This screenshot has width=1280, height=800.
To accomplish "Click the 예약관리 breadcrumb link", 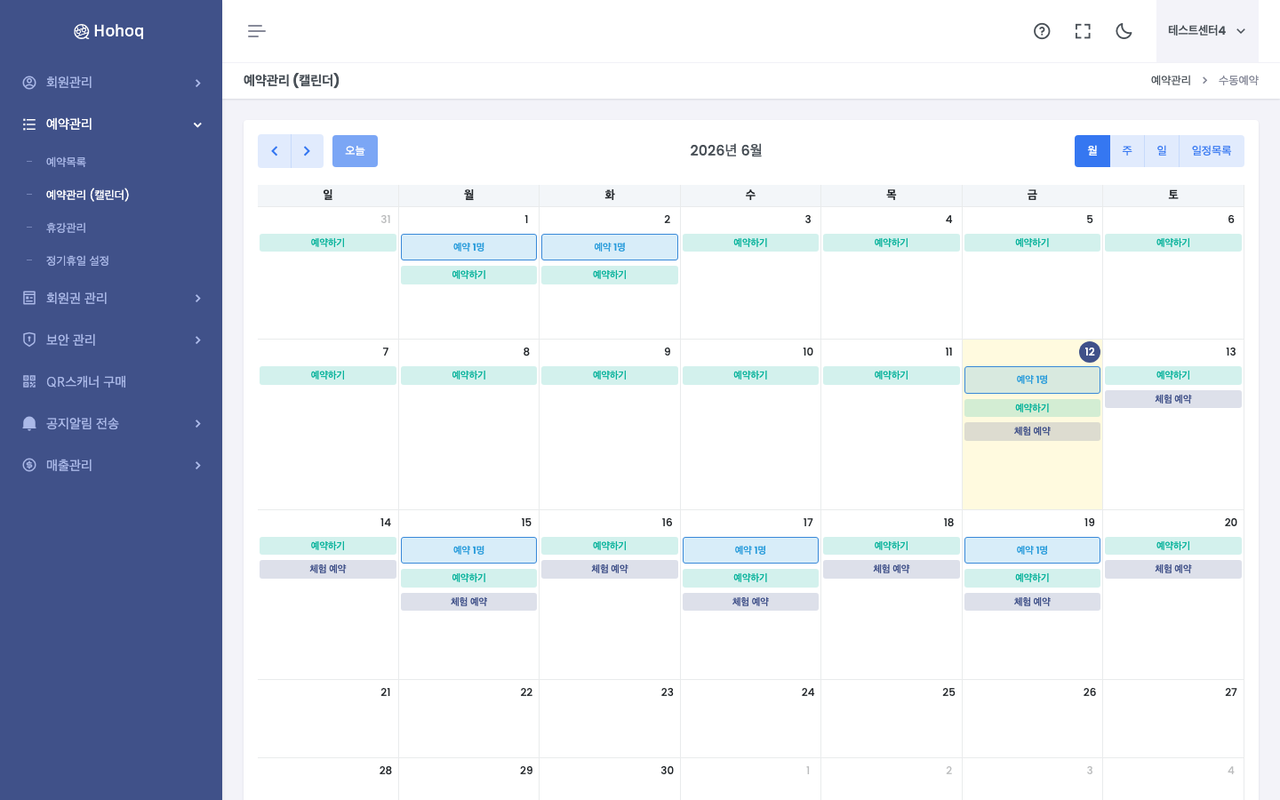I will [1171, 80].
